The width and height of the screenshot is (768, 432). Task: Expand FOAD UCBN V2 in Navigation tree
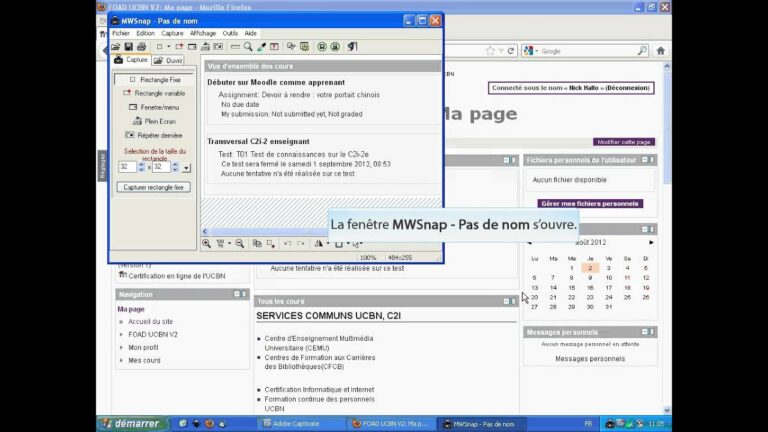121,335
